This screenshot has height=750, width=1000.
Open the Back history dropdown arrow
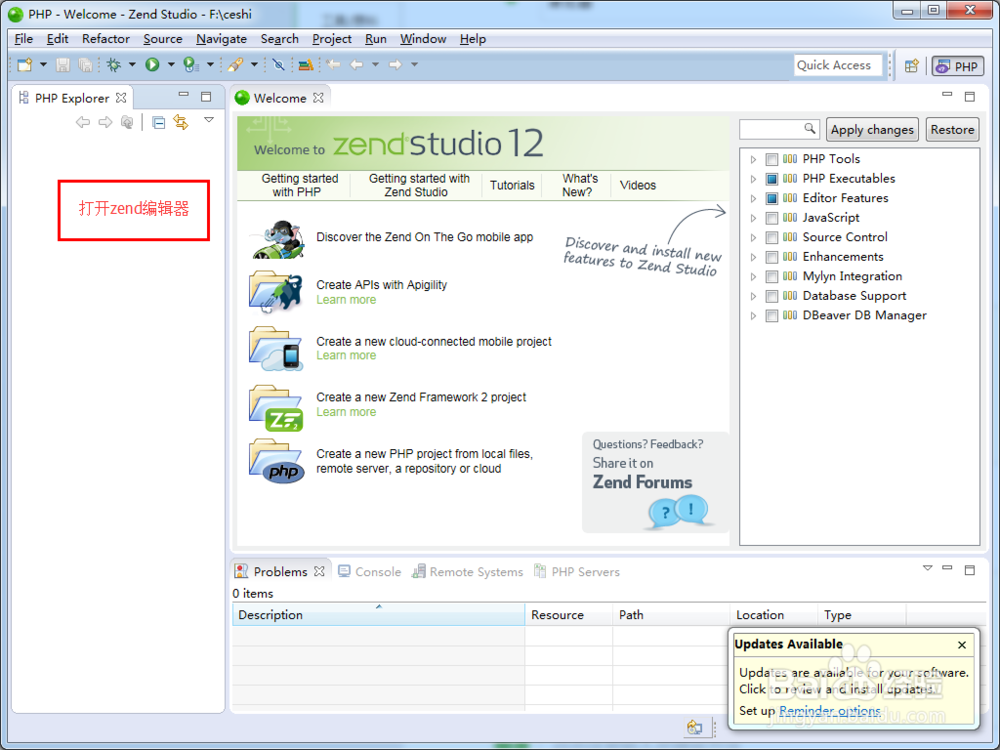point(375,64)
